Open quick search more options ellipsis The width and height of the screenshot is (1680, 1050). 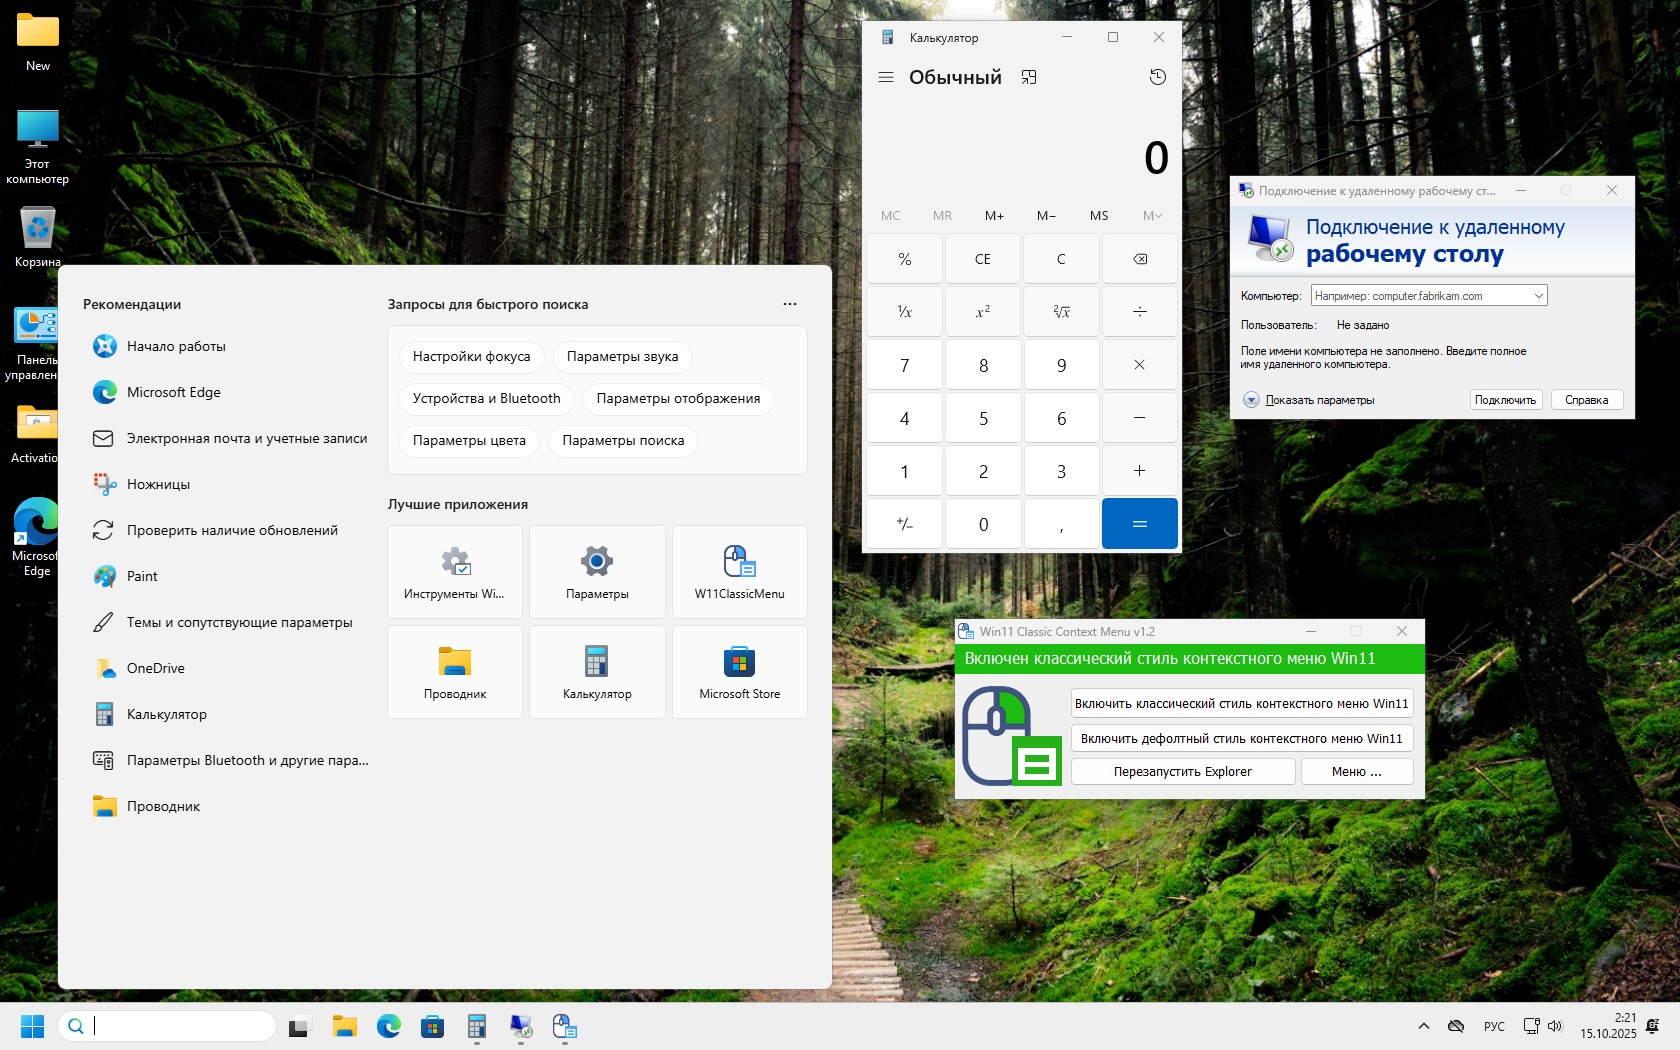click(x=789, y=304)
